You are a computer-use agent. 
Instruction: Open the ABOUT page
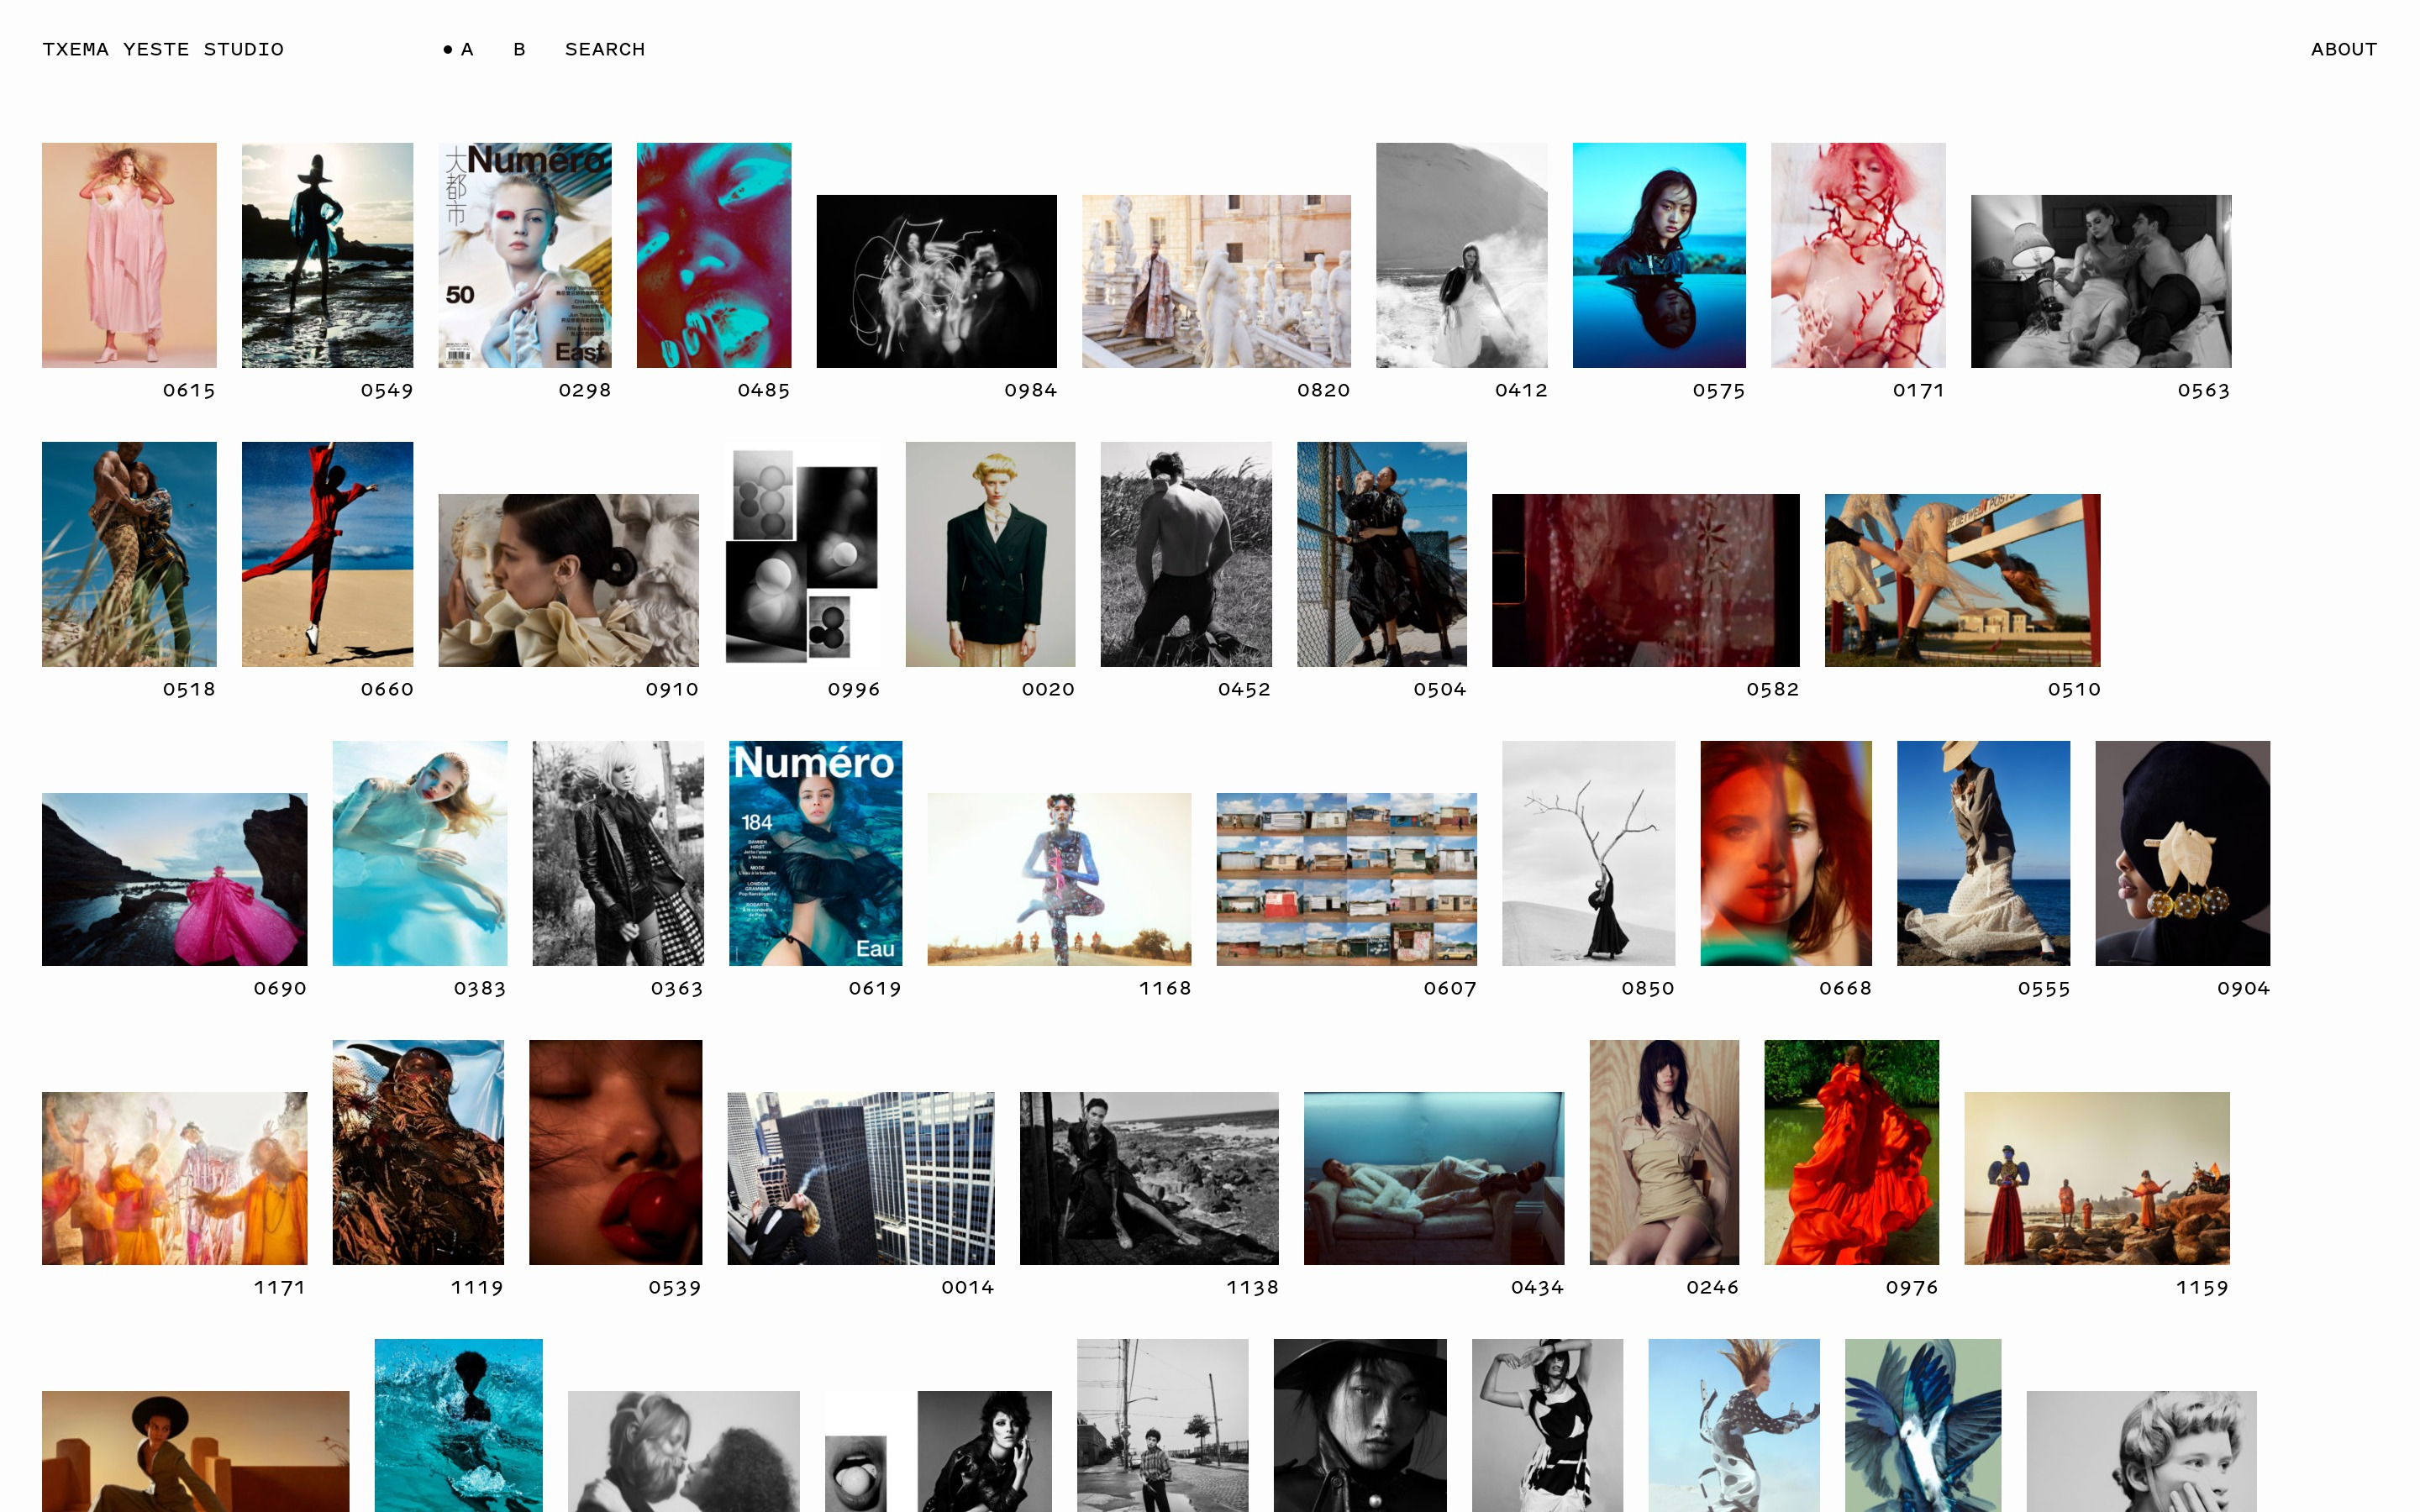pyautogui.click(x=2343, y=49)
